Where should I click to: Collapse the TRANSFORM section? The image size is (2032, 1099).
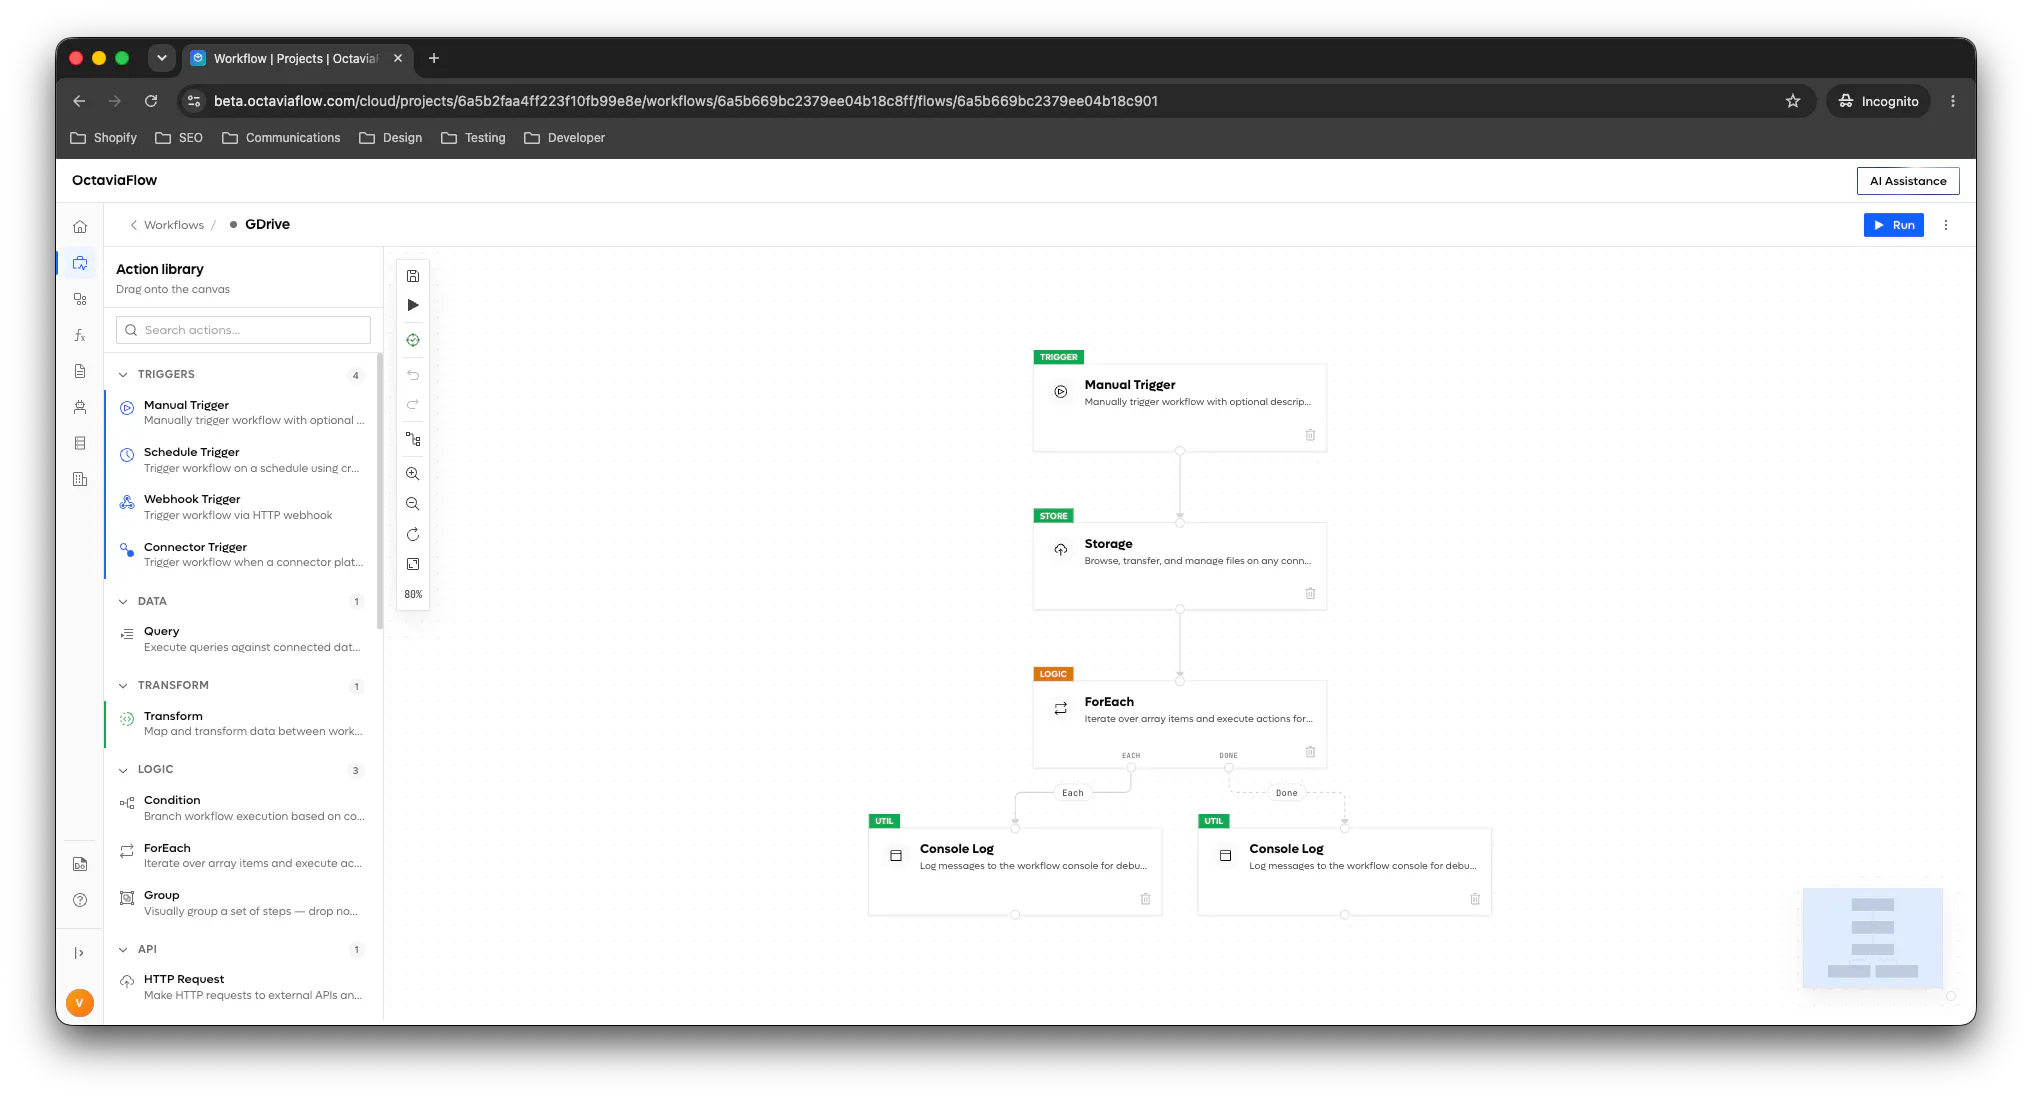click(123, 686)
